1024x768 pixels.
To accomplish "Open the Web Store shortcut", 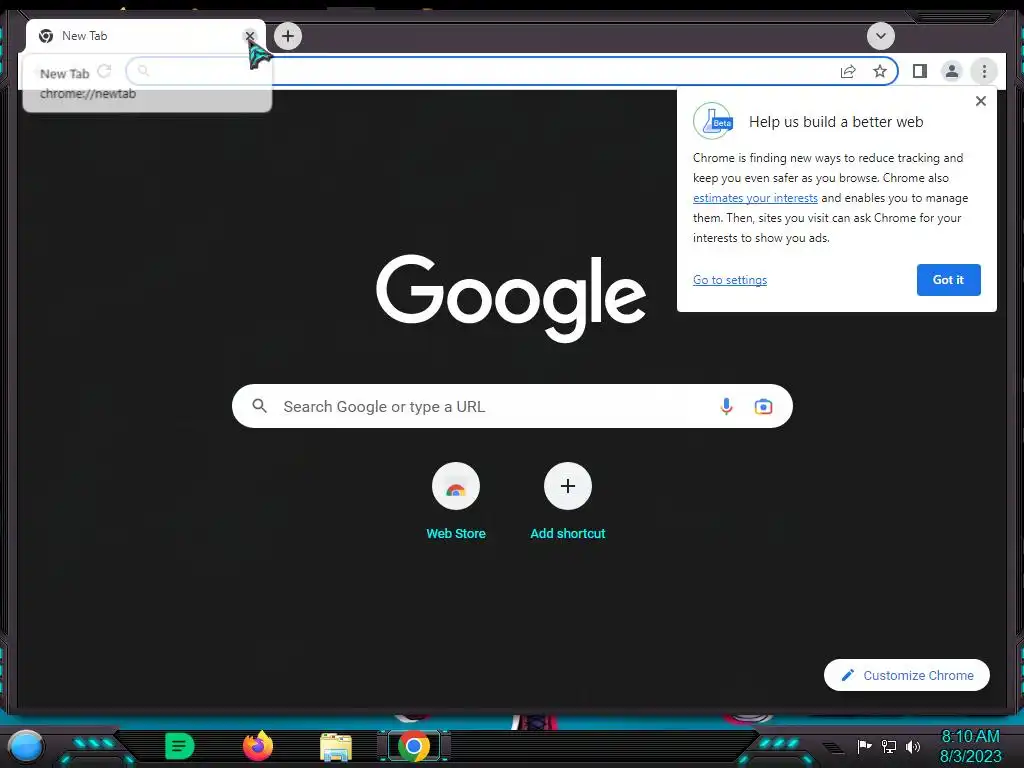I will [456, 487].
